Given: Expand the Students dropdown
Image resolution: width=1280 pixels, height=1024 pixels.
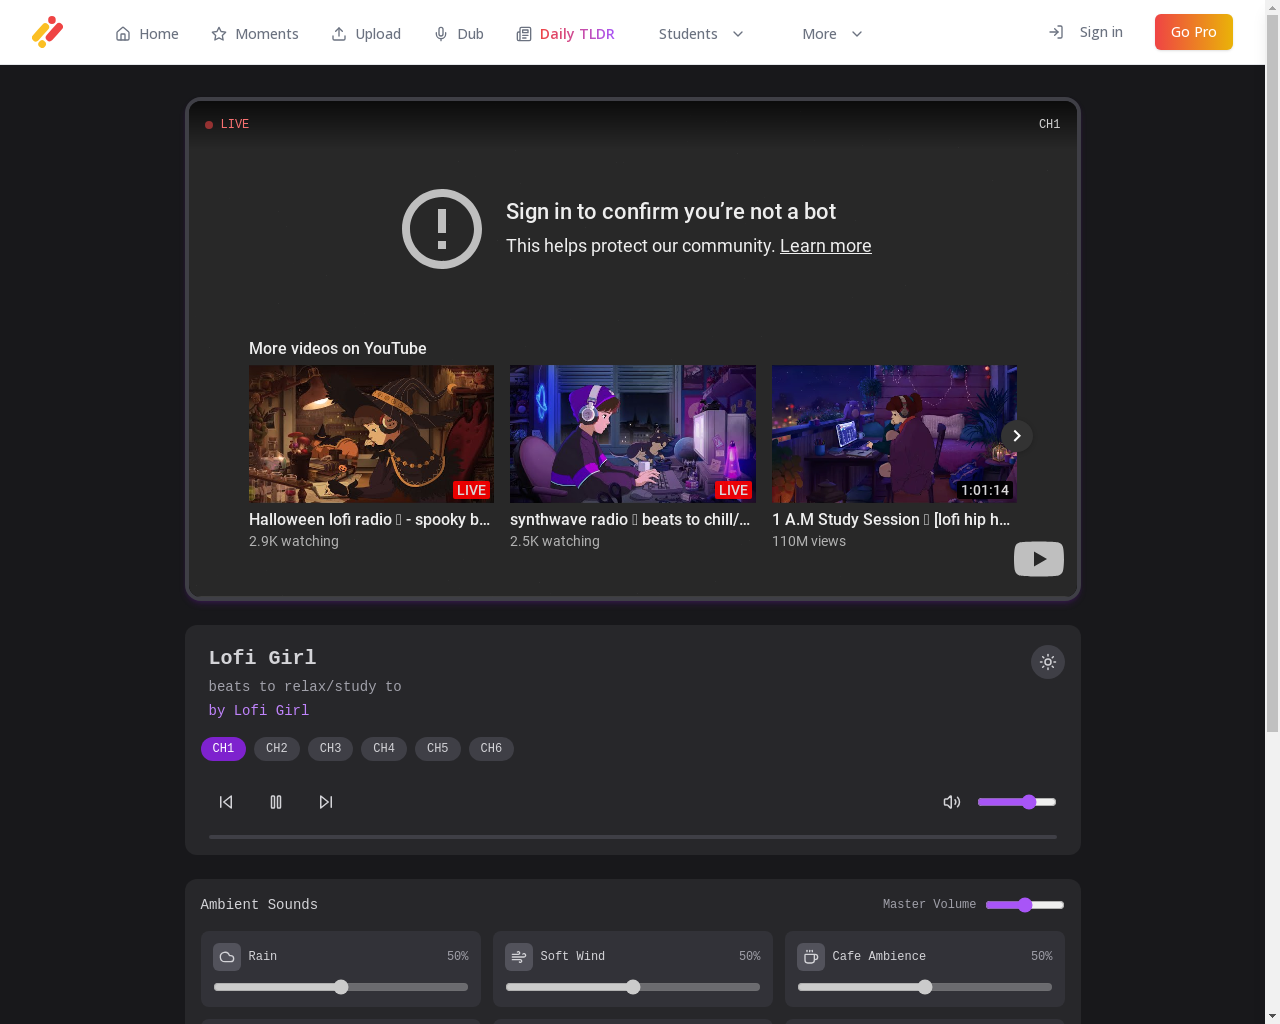Looking at the screenshot, I should [701, 34].
